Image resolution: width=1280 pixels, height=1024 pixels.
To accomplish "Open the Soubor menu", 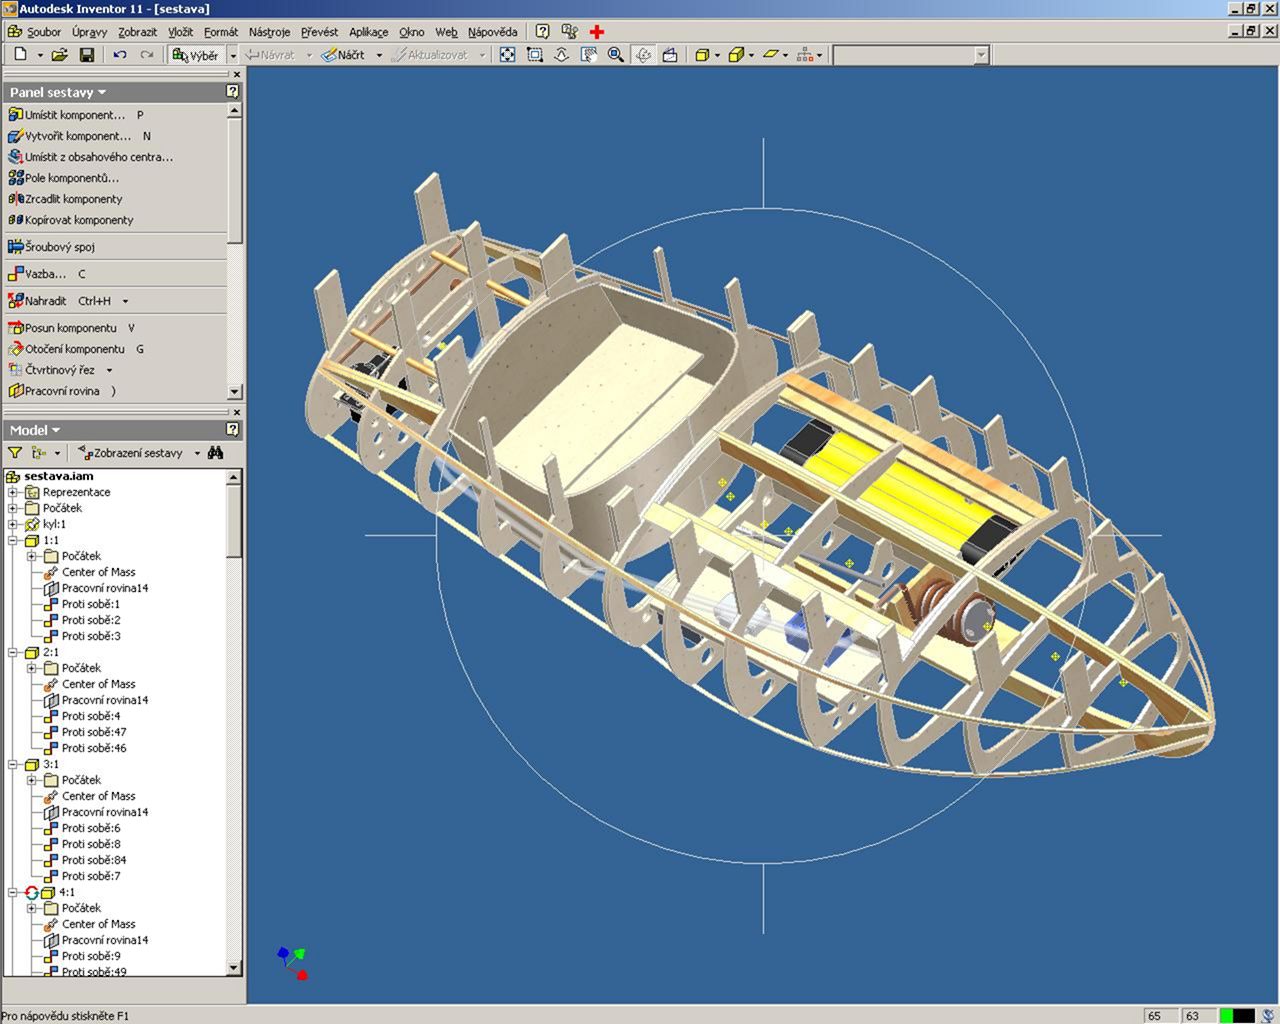I will (x=43, y=32).
